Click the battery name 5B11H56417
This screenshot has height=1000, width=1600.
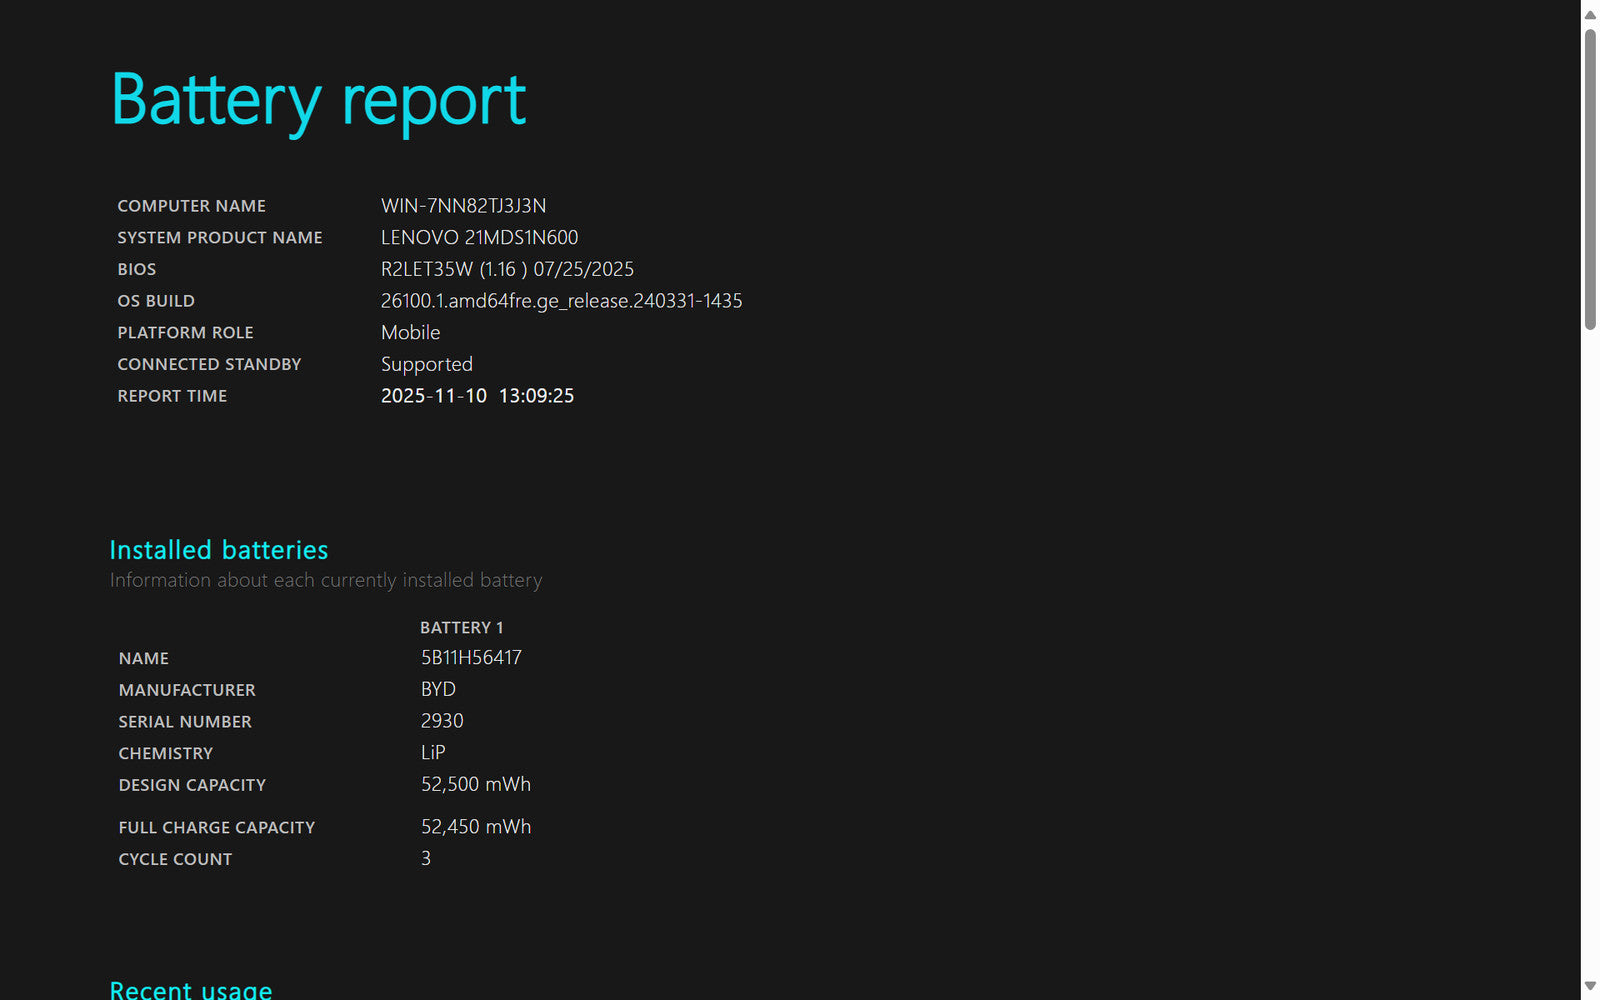tap(471, 658)
